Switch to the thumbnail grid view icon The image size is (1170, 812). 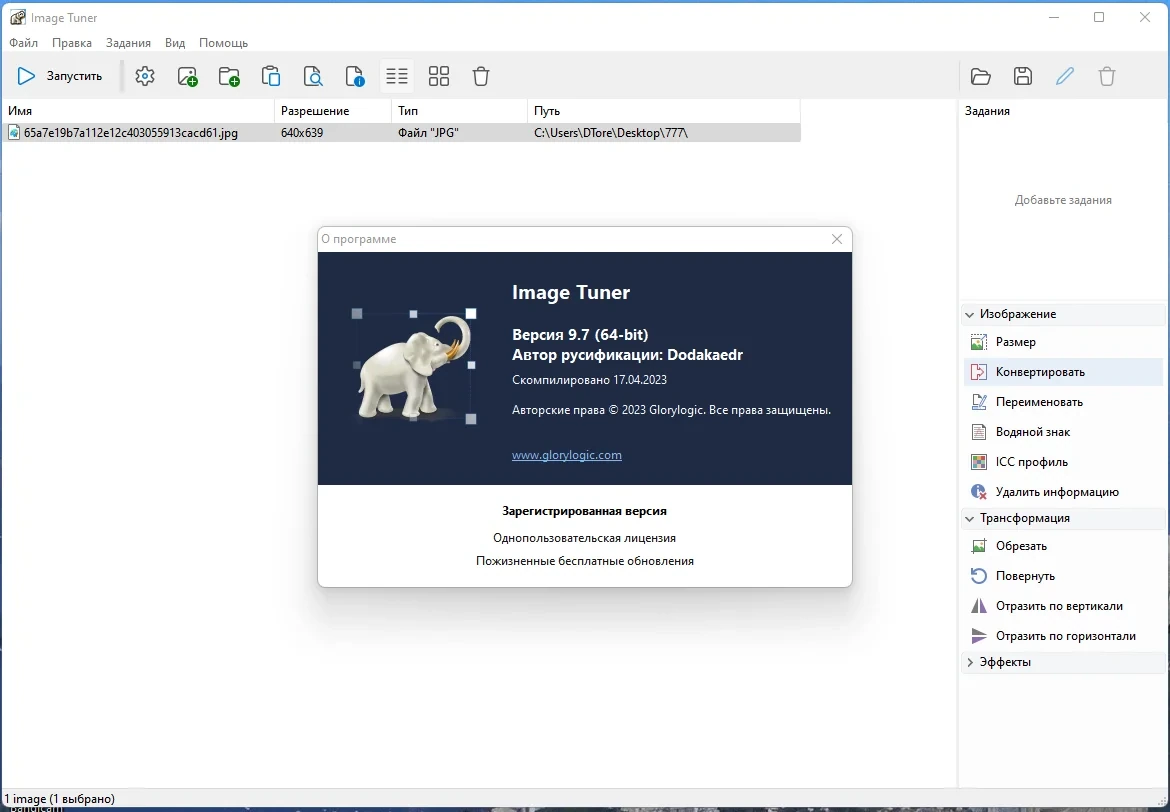pyautogui.click(x=439, y=76)
